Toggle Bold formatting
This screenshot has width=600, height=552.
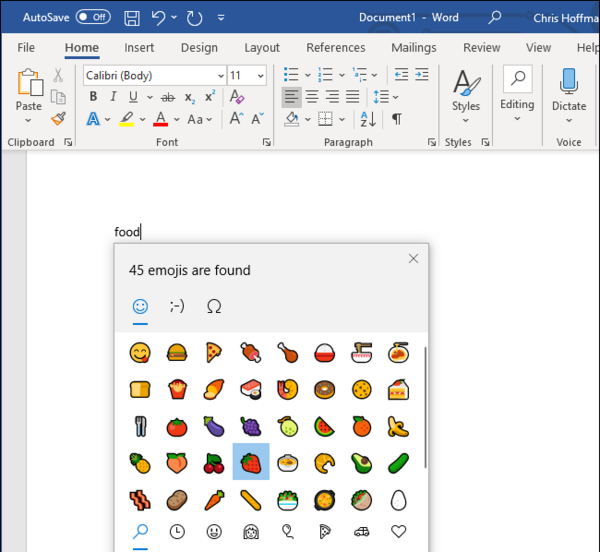[x=93, y=96]
